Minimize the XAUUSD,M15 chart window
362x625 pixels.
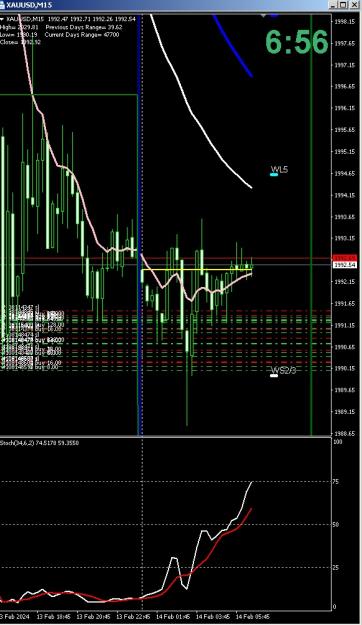(x=333, y=5)
